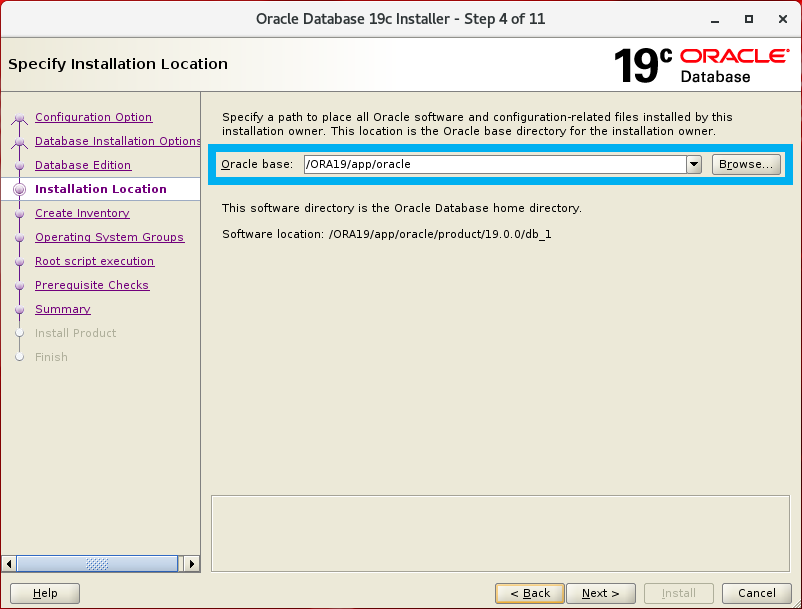Go to Database Installation Options step

pyautogui.click(x=118, y=141)
